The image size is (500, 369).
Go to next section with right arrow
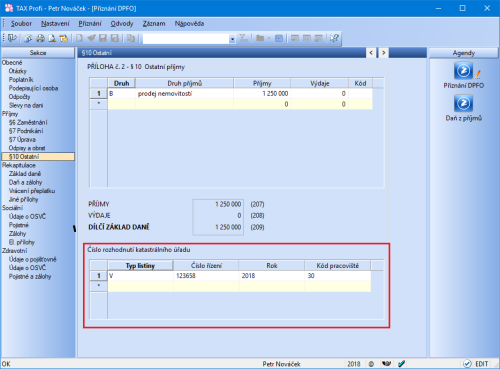tap(384, 53)
